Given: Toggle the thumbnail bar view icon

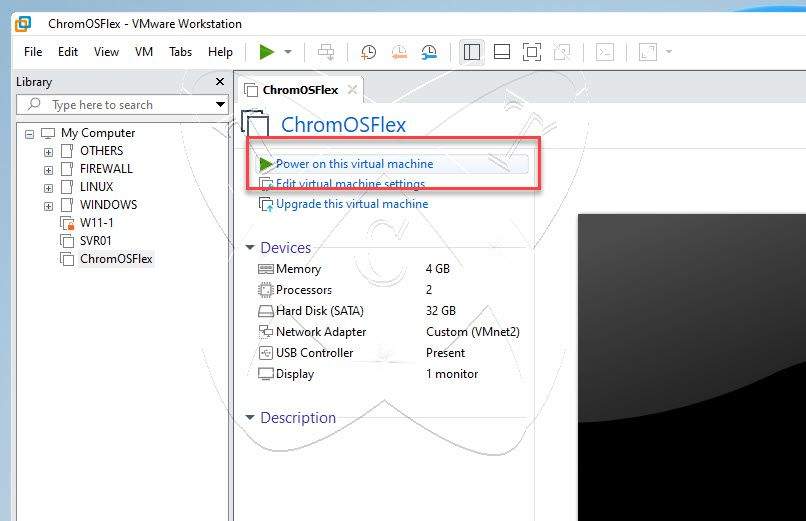Looking at the screenshot, I should click(x=502, y=52).
